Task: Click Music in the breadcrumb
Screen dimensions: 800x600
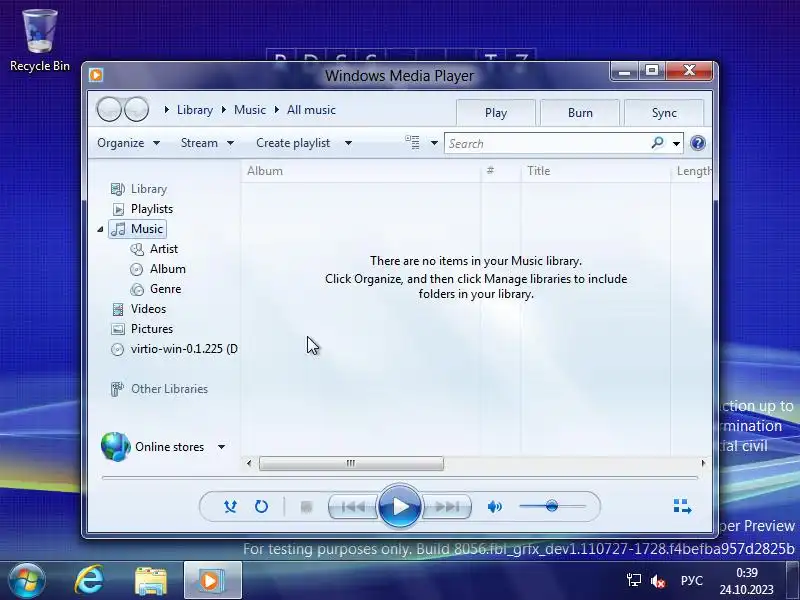Action: (x=250, y=110)
